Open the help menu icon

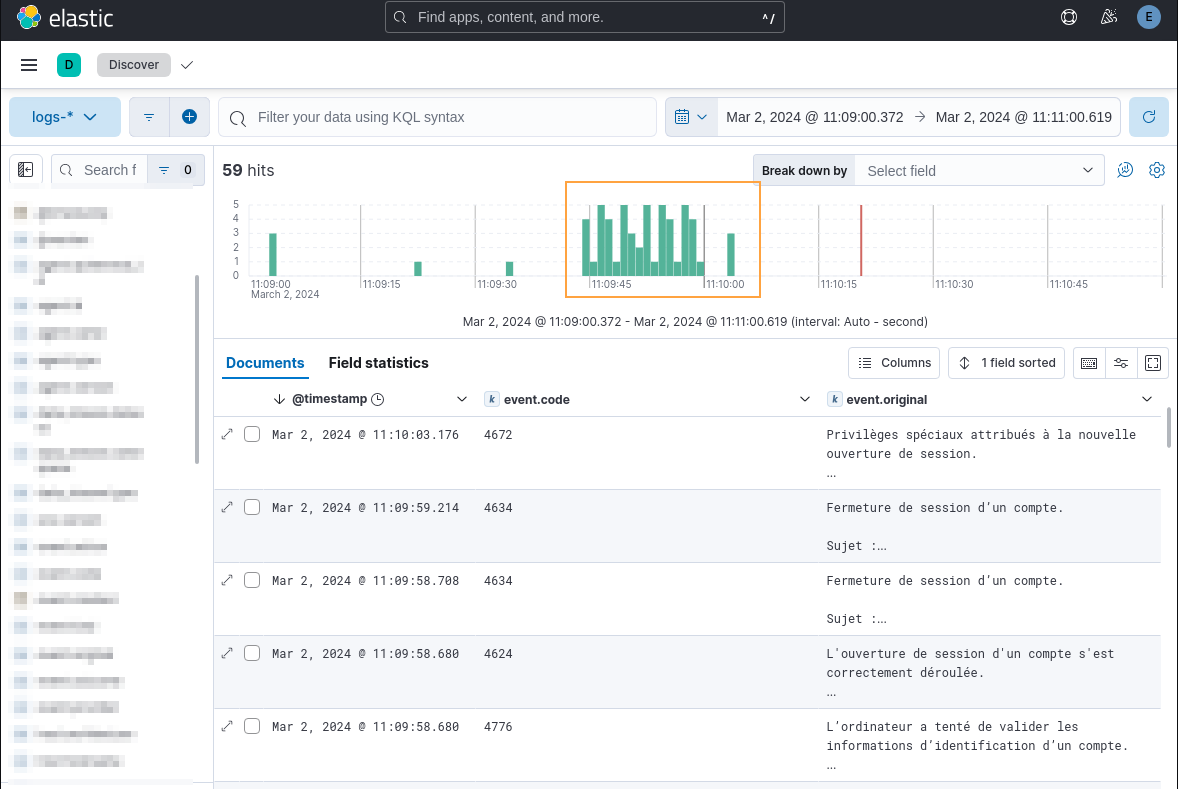tap(1069, 17)
